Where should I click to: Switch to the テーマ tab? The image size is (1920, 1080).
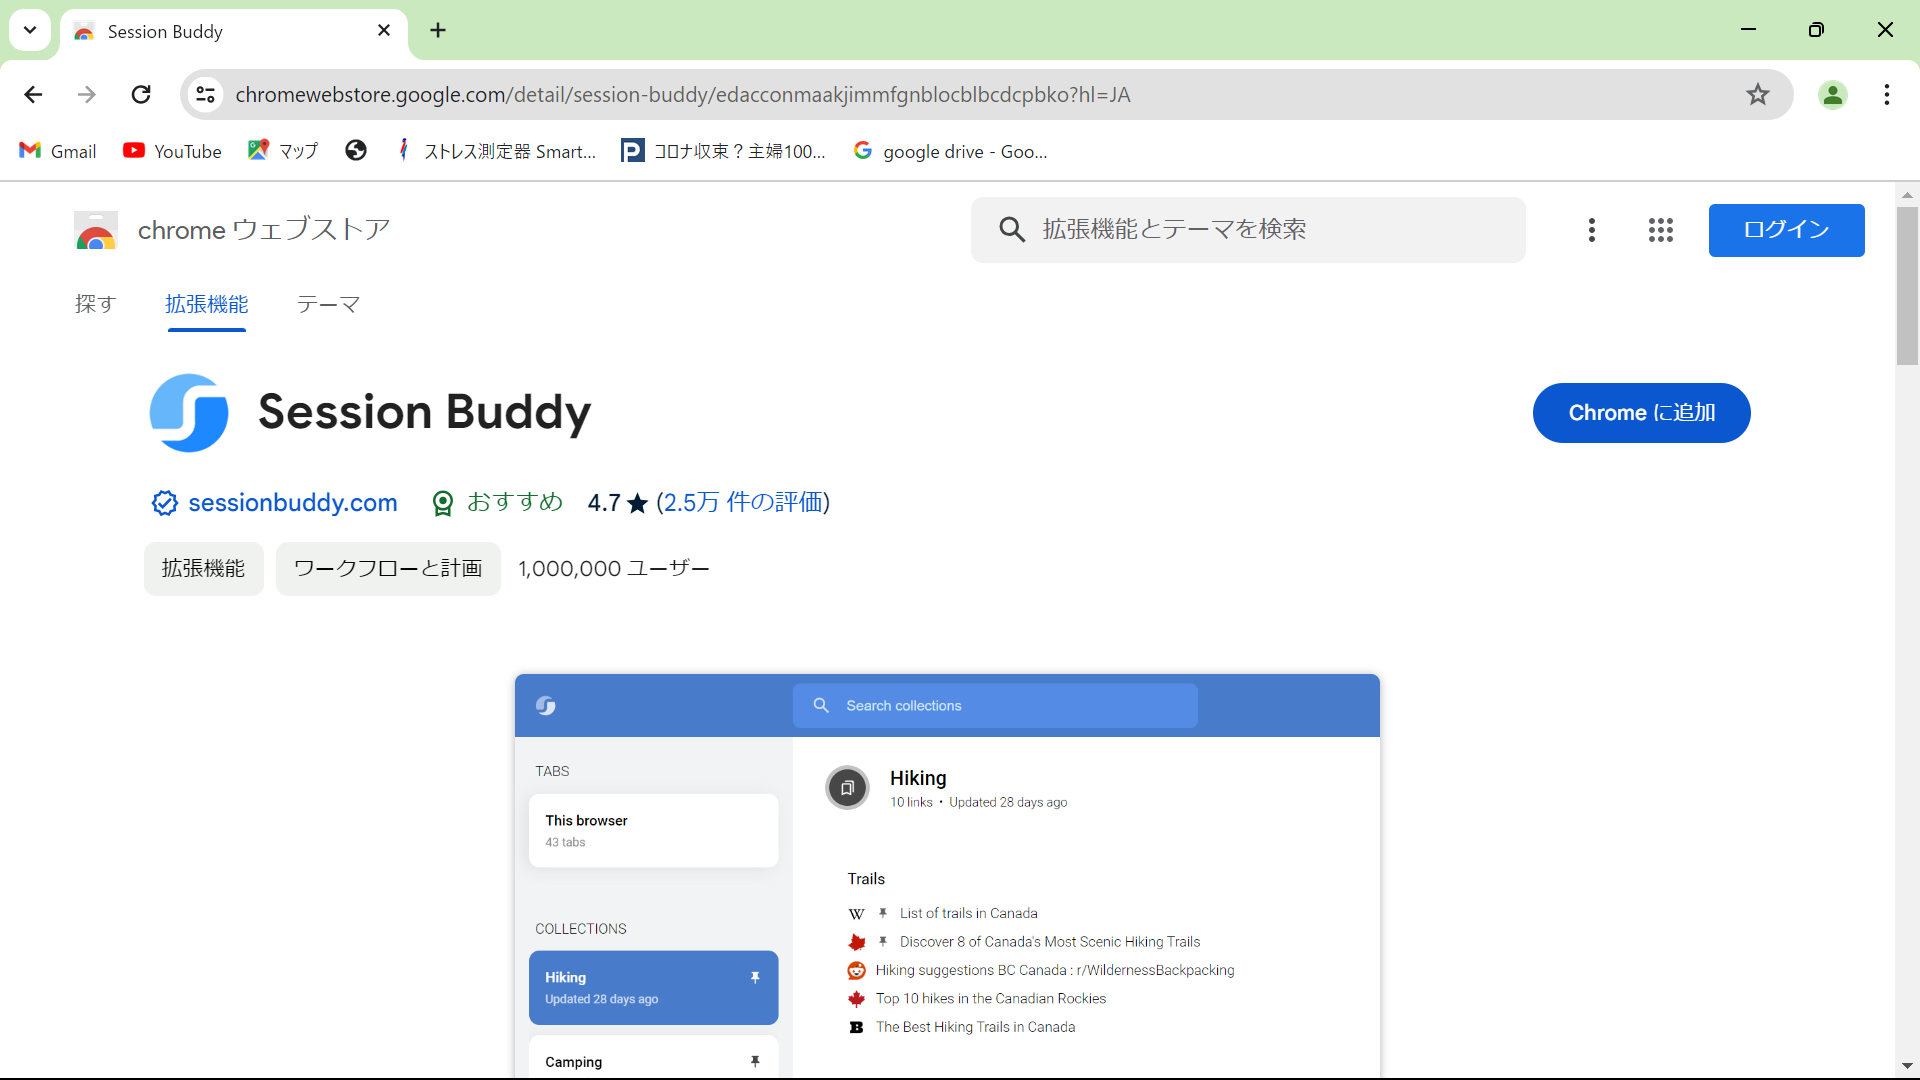(327, 305)
